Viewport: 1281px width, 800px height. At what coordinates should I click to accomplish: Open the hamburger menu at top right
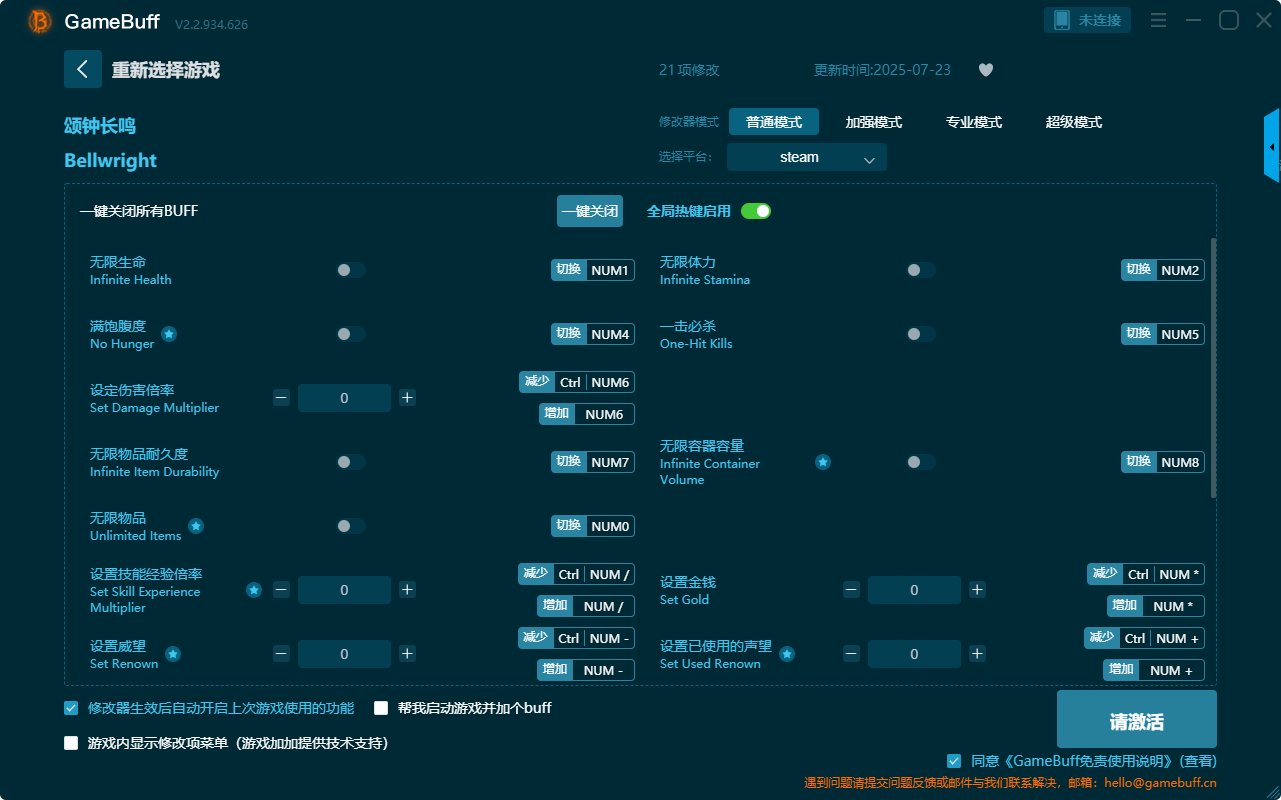[x=1157, y=19]
